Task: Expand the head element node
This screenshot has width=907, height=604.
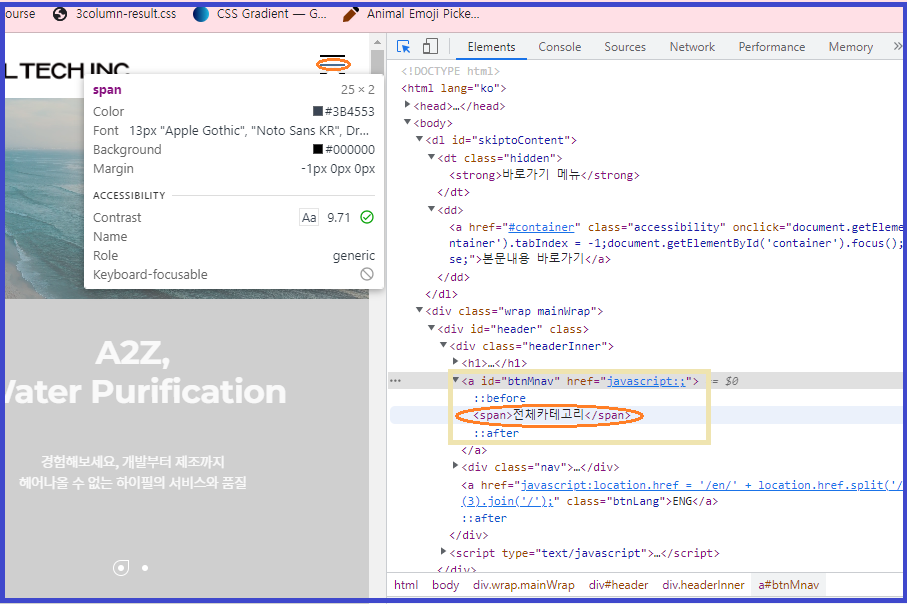Action: 407,105
